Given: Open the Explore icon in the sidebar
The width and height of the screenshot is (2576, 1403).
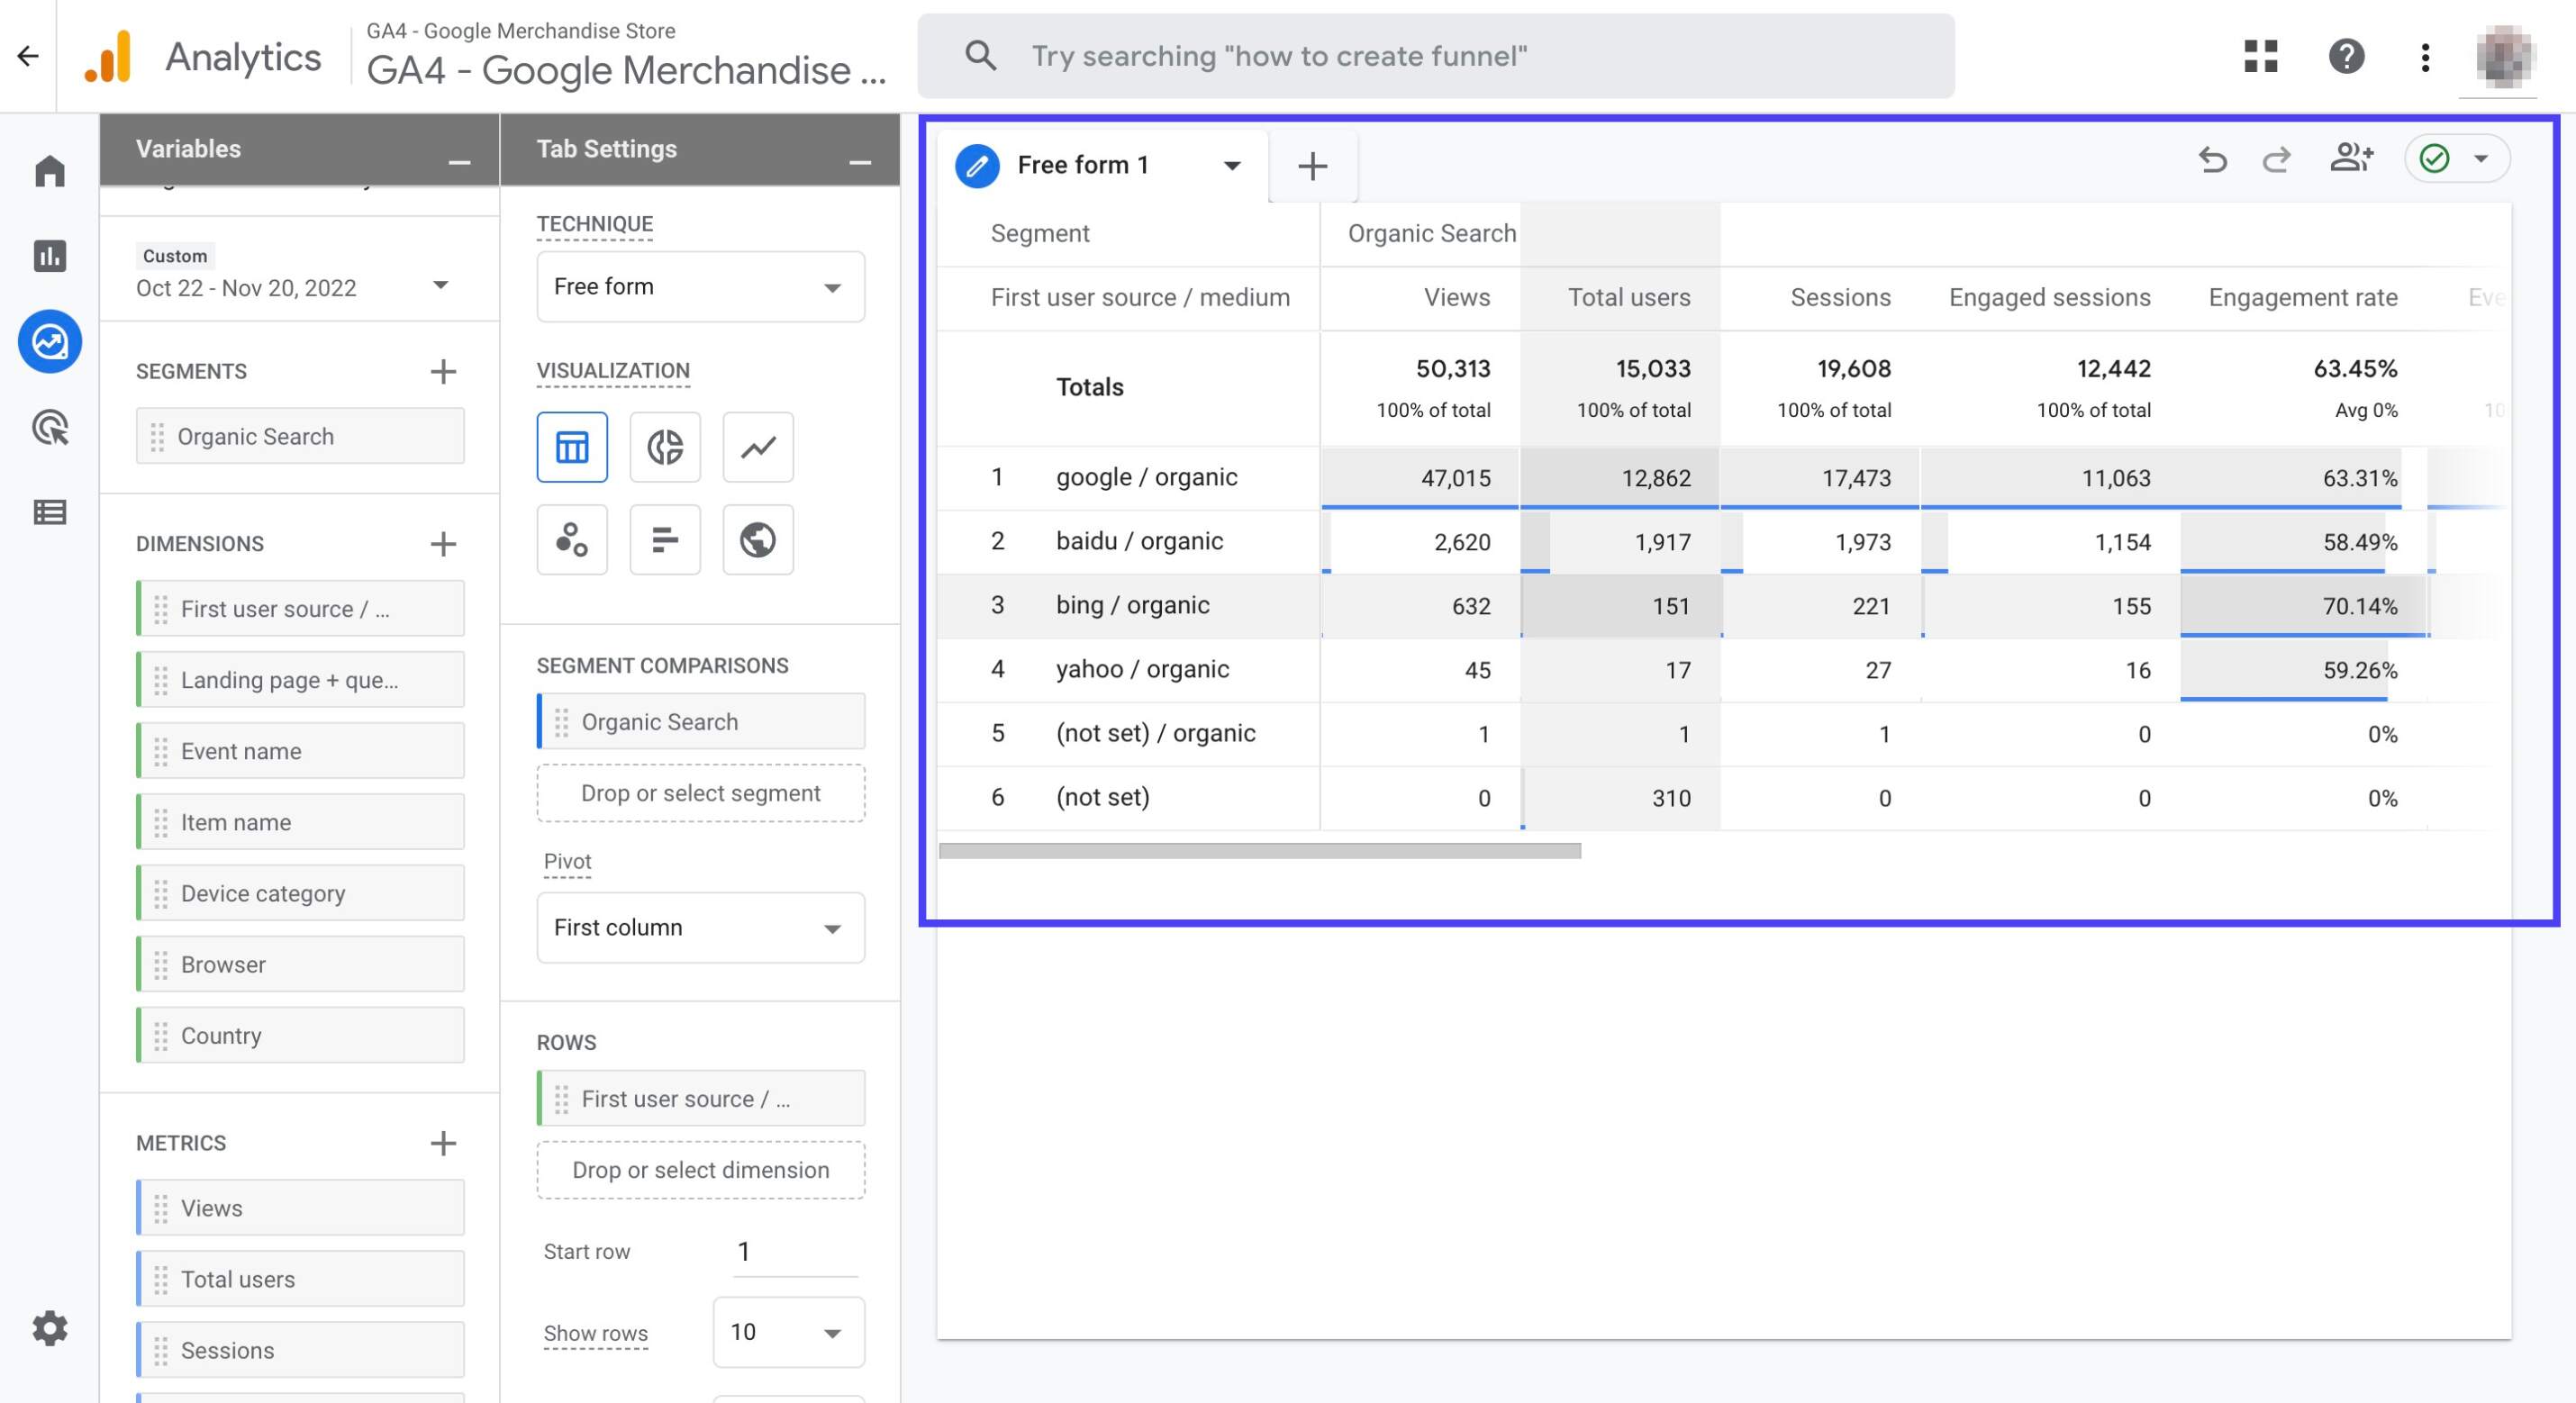Looking at the screenshot, I should [49, 342].
